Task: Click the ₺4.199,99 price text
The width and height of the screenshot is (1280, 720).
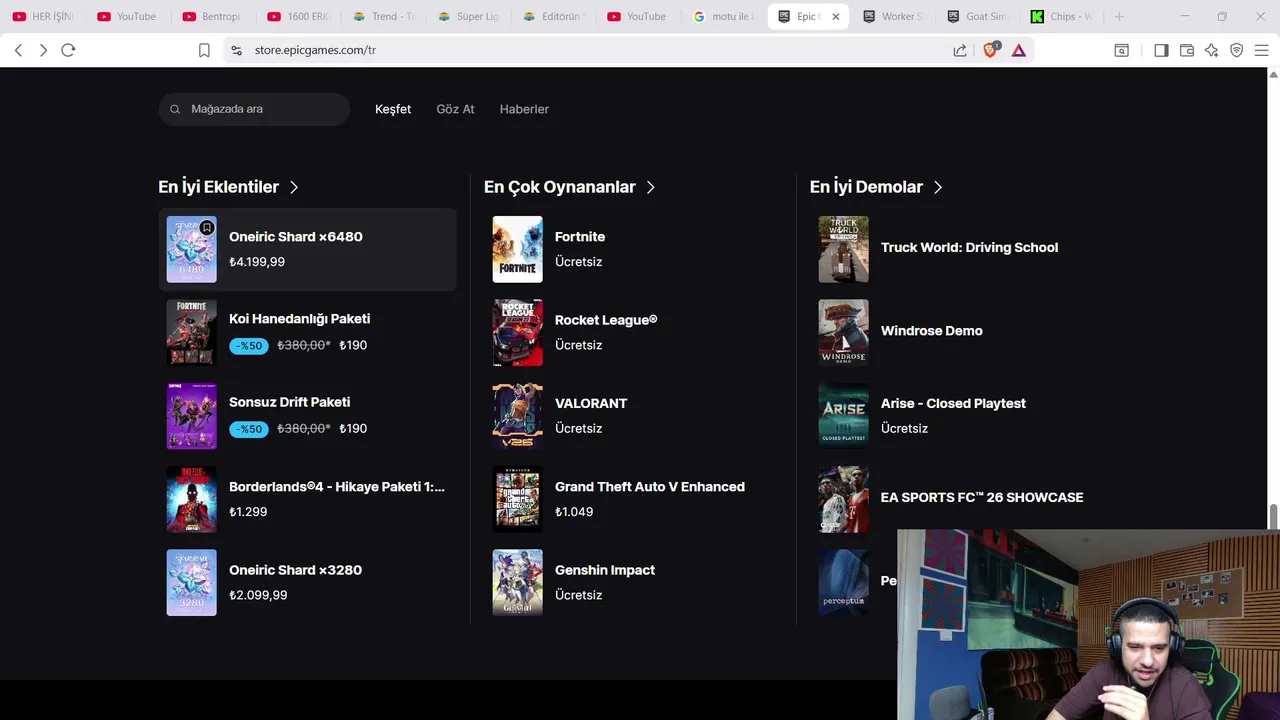Action: [257, 262]
